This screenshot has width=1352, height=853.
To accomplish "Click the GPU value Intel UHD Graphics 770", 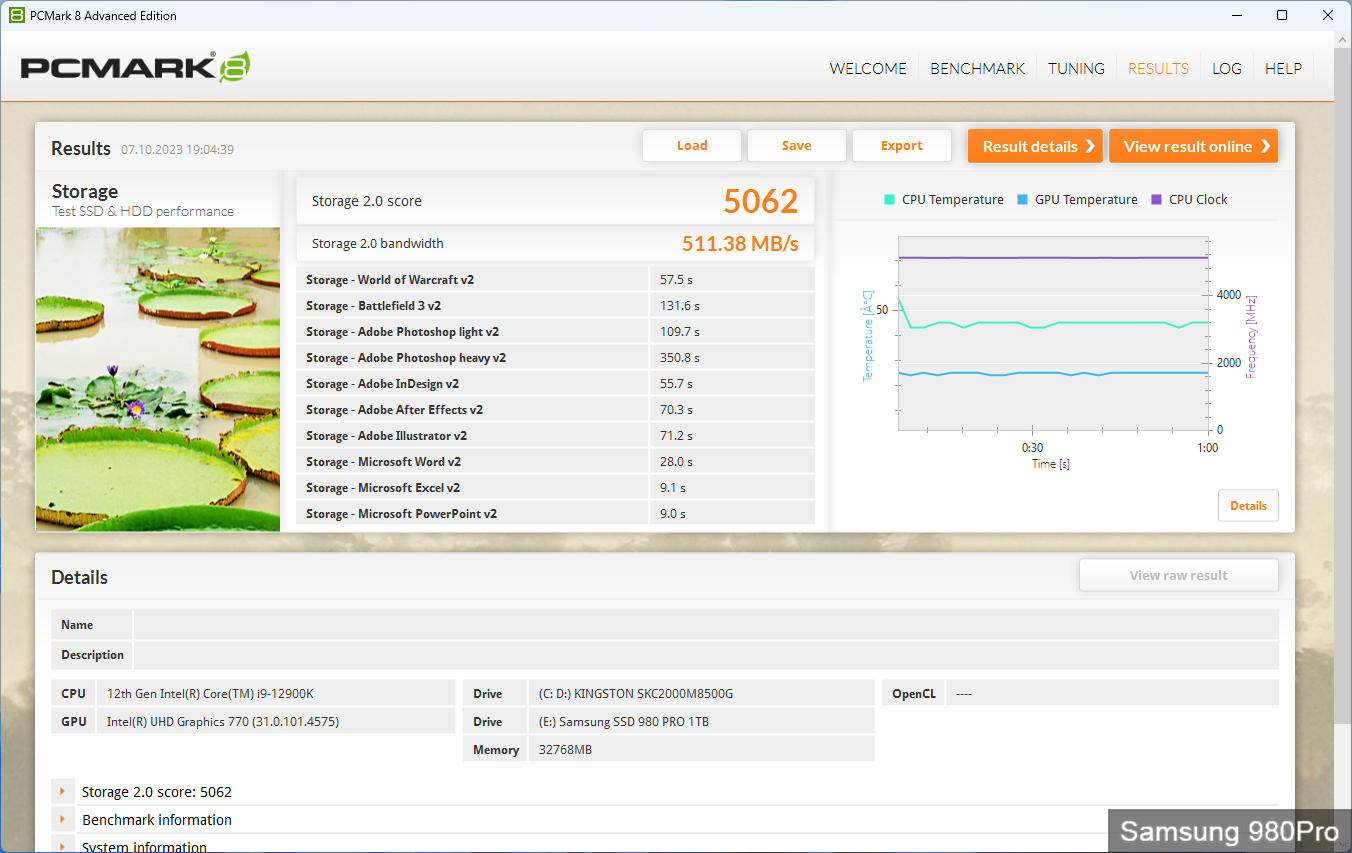I will click(276, 721).
